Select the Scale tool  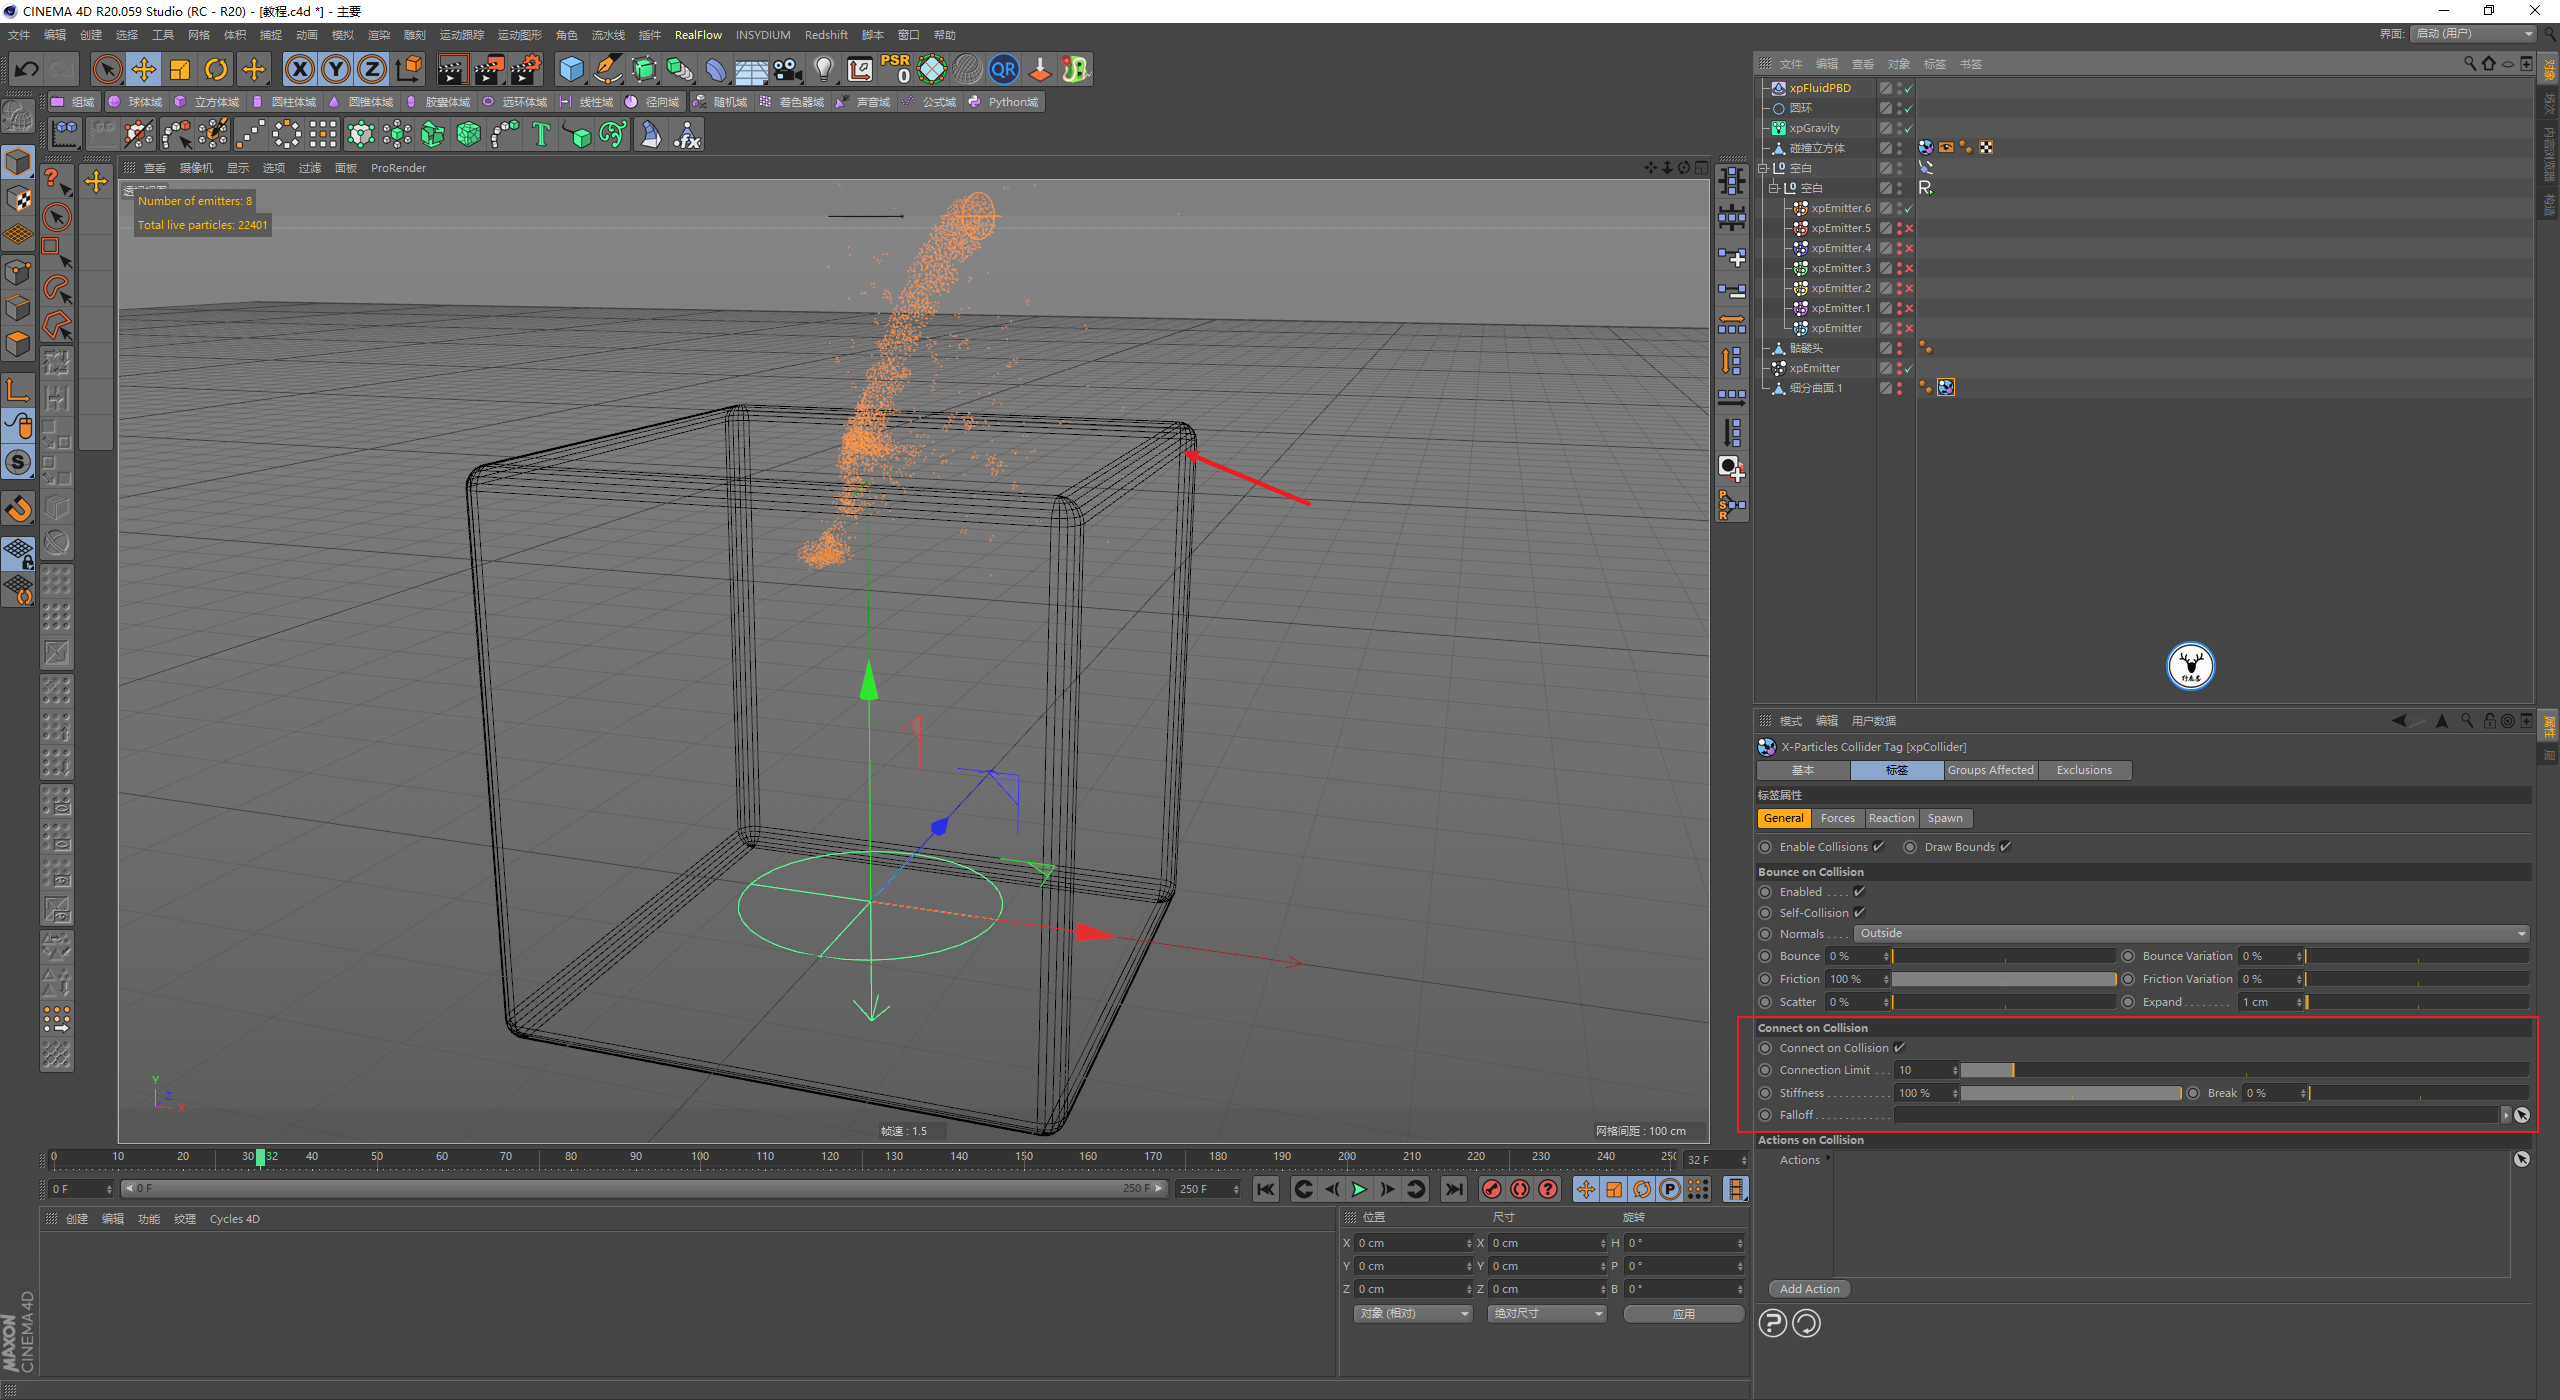pyautogui.click(x=180, y=69)
